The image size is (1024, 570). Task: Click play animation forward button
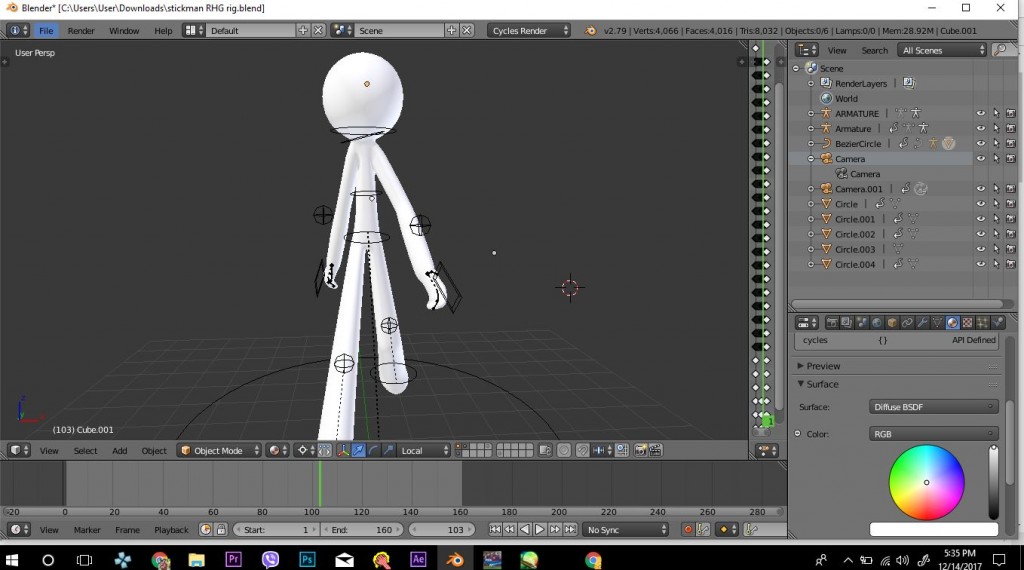[539, 530]
